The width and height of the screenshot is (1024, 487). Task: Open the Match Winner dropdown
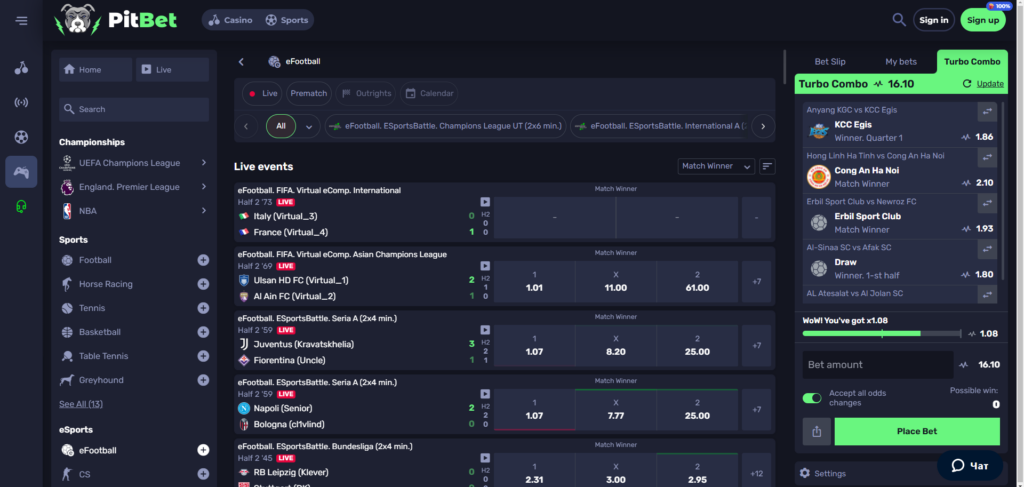tap(715, 166)
